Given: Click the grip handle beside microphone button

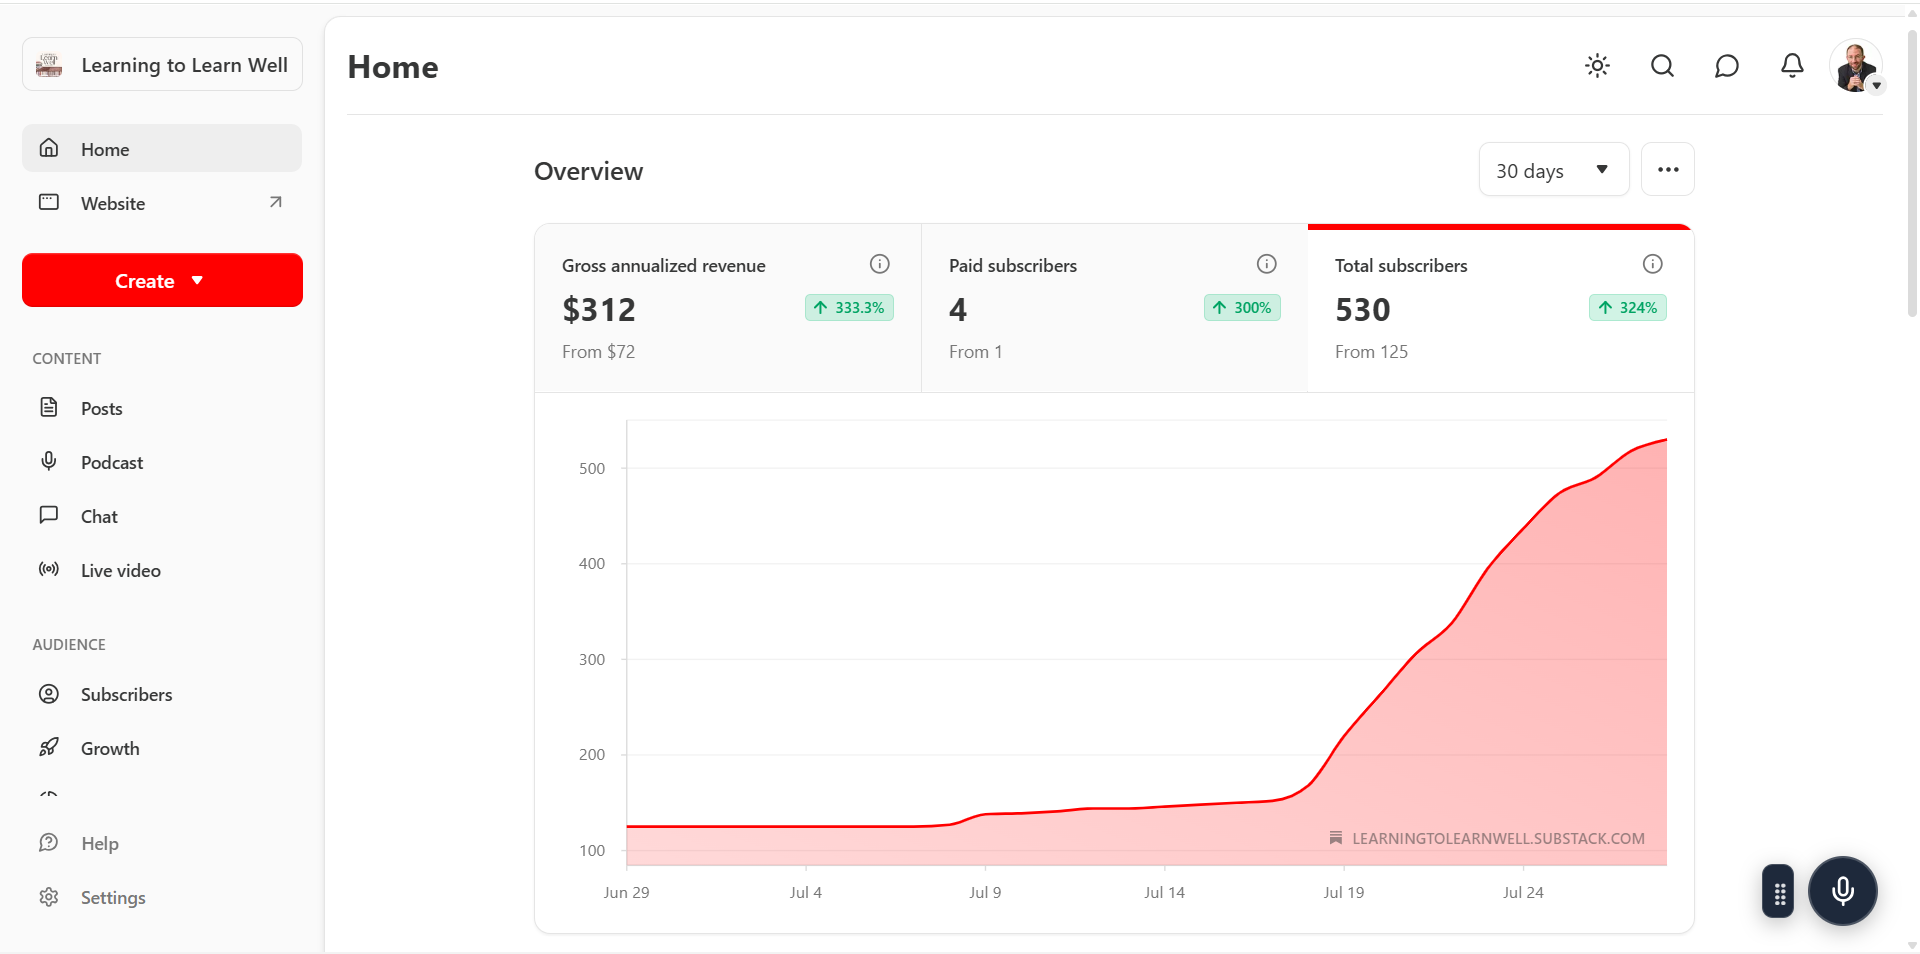Looking at the screenshot, I should click(x=1779, y=892).
